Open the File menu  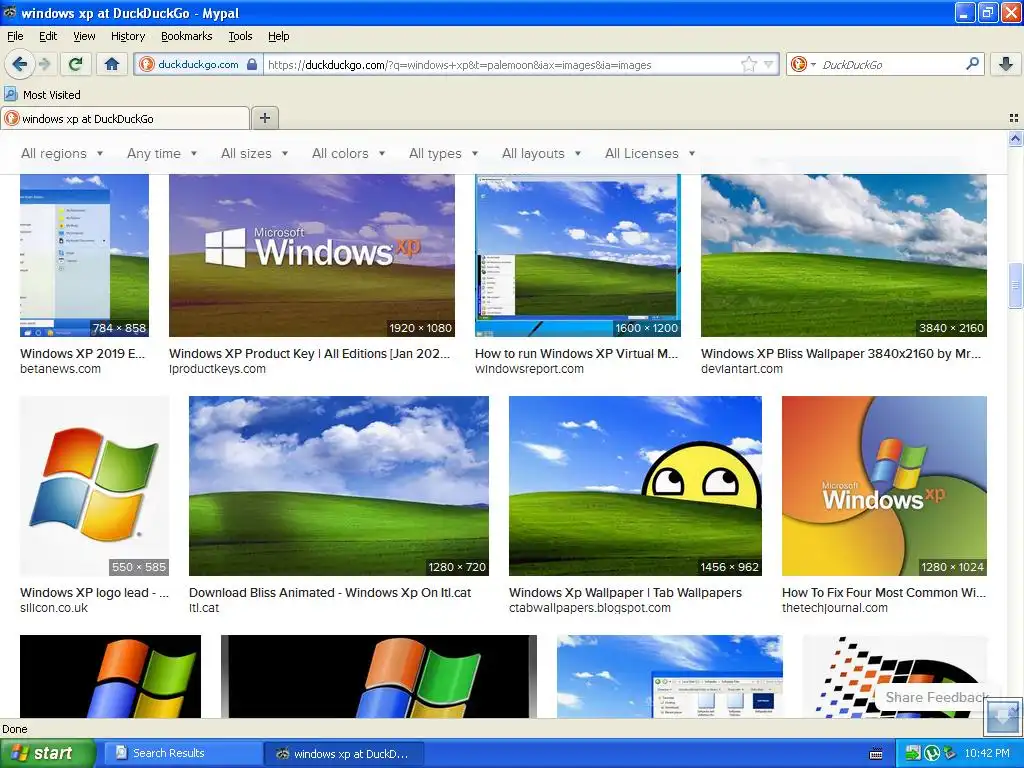click(15, 36)
